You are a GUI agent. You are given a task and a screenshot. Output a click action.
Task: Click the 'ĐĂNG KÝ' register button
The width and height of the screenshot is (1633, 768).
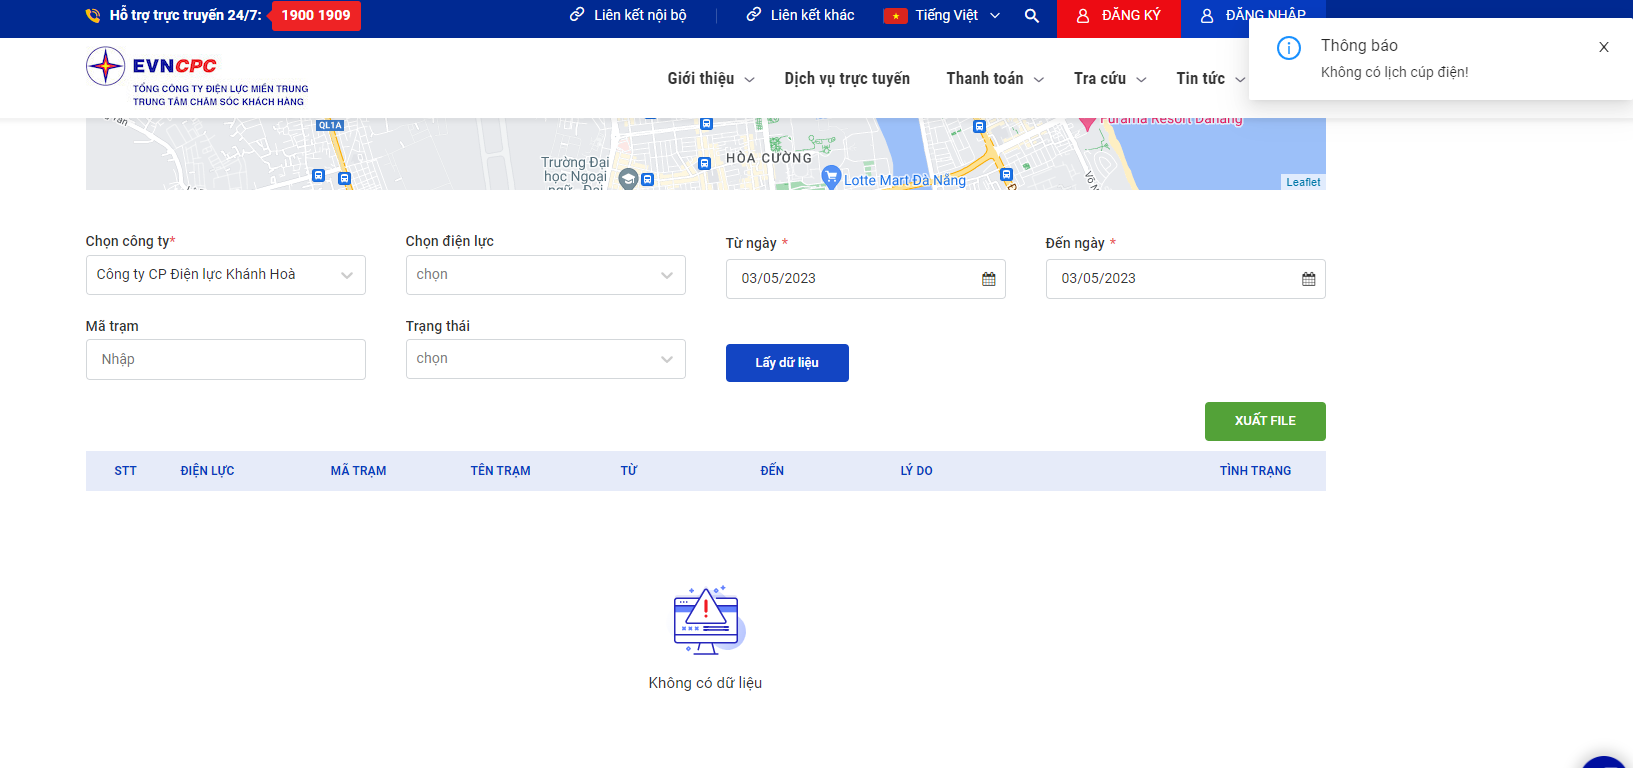tap(1118, 16)
